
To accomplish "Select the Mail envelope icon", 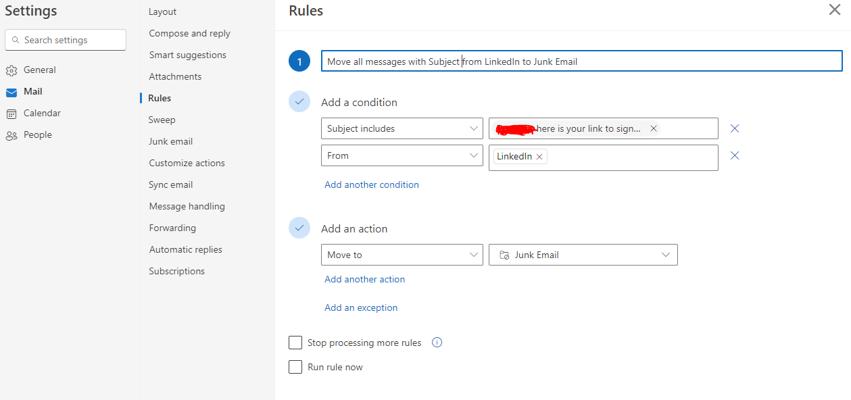I will [x=11, y=92].
